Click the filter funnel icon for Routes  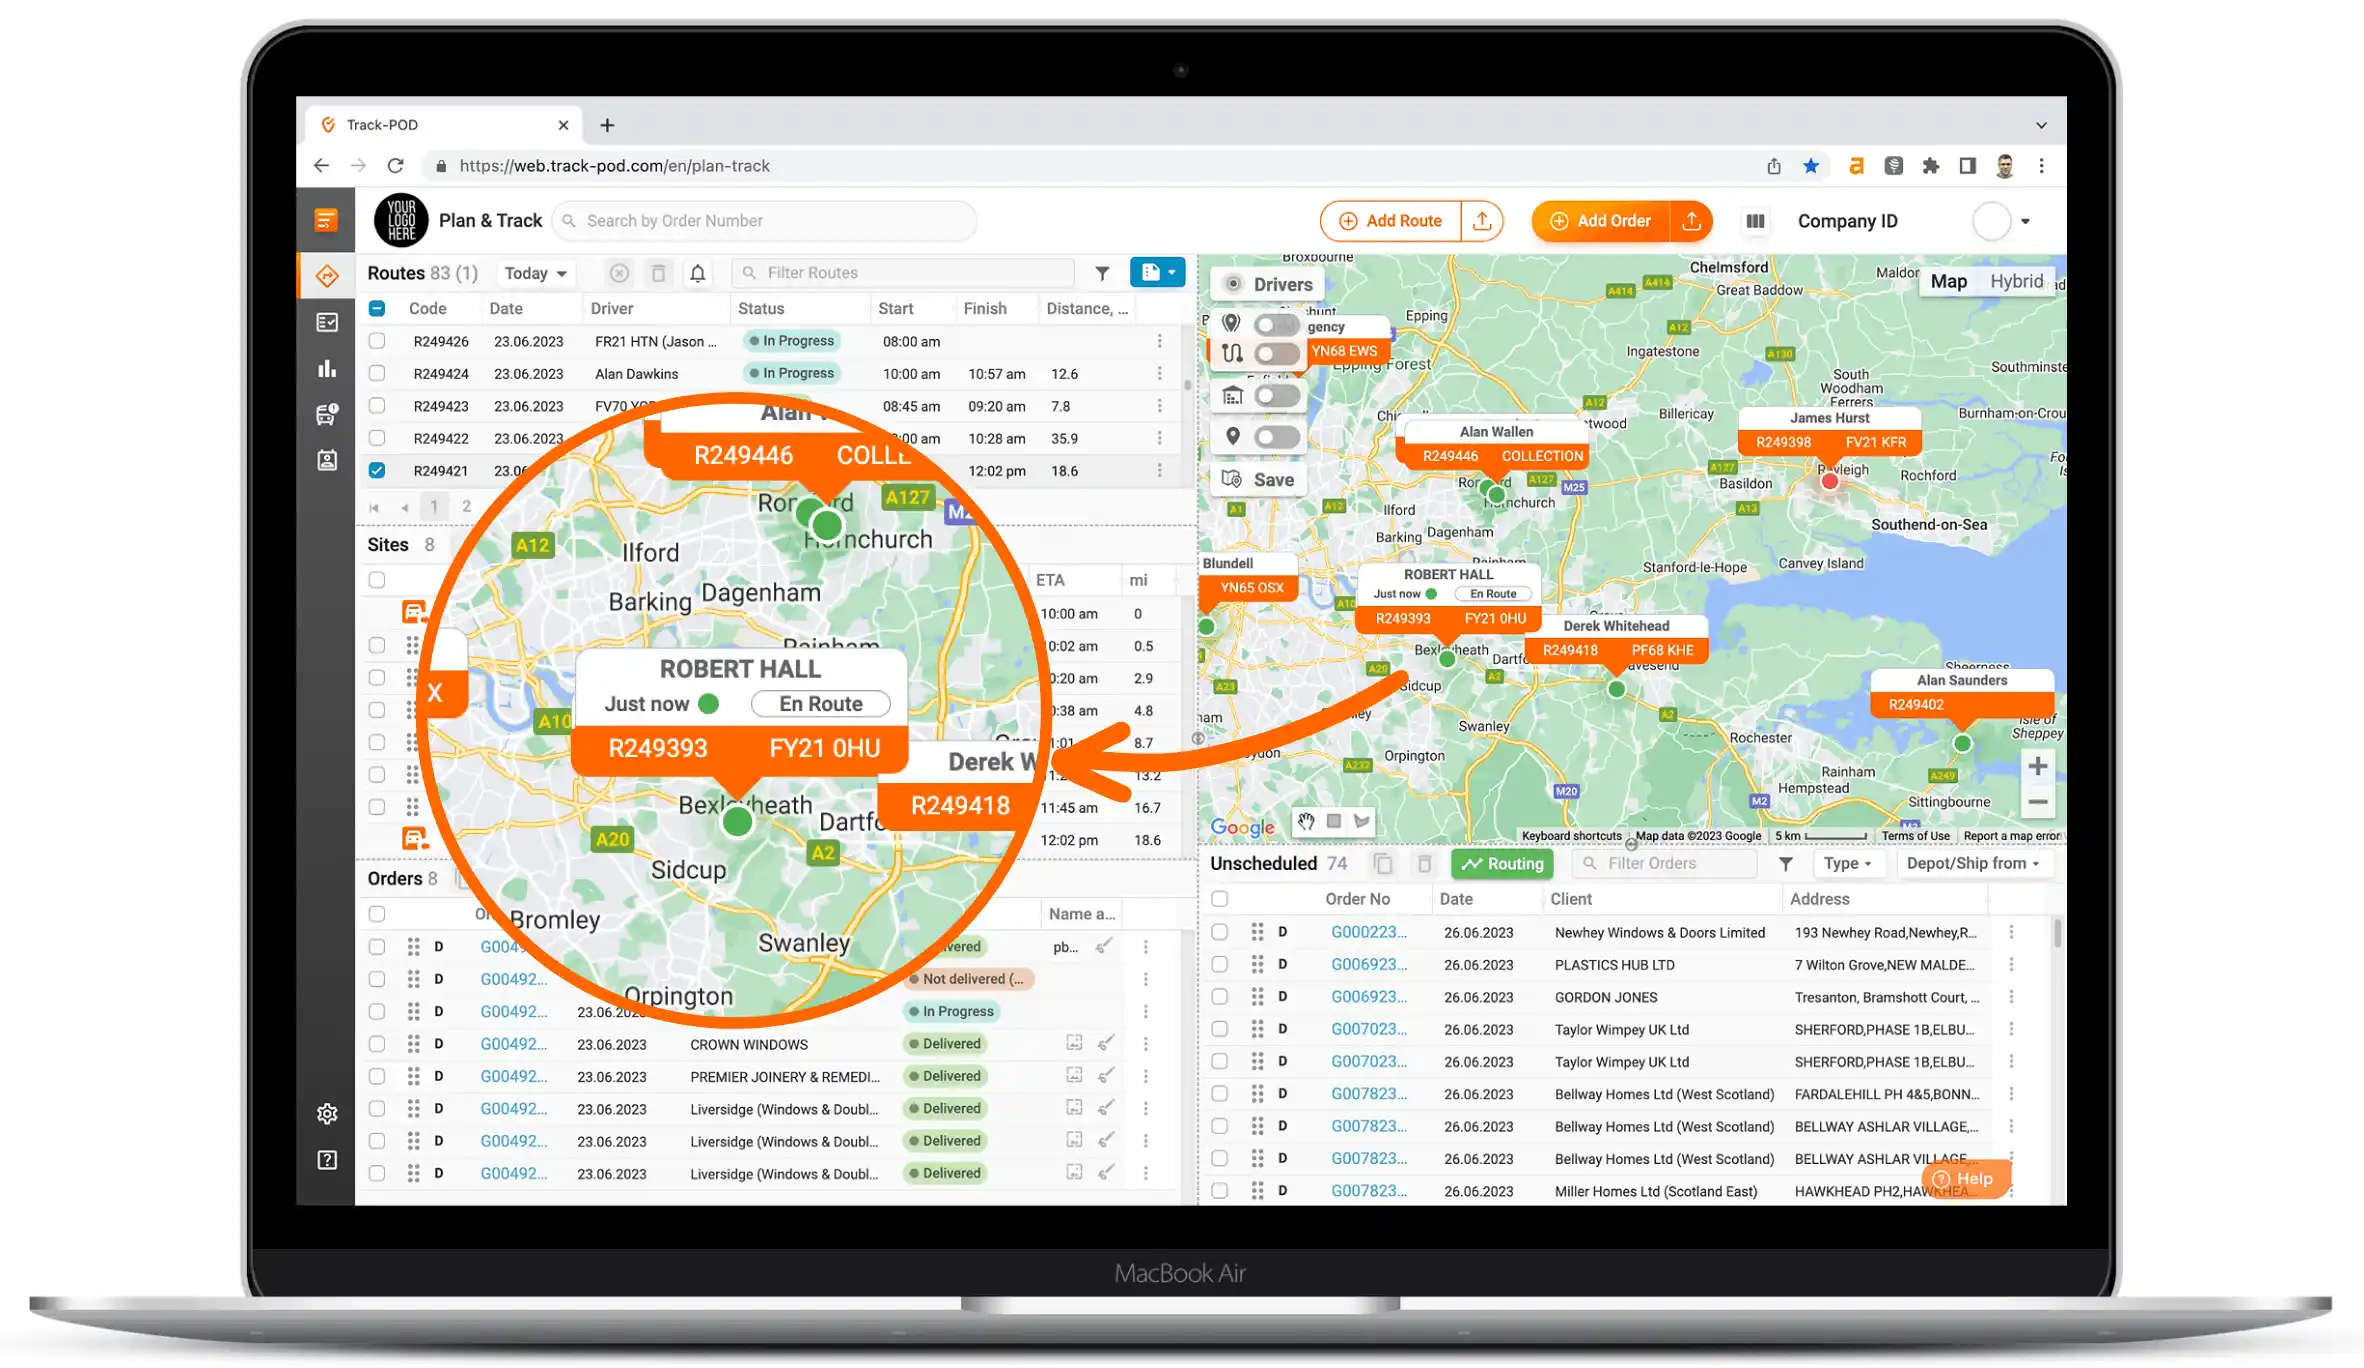(x=1102, y=273)
